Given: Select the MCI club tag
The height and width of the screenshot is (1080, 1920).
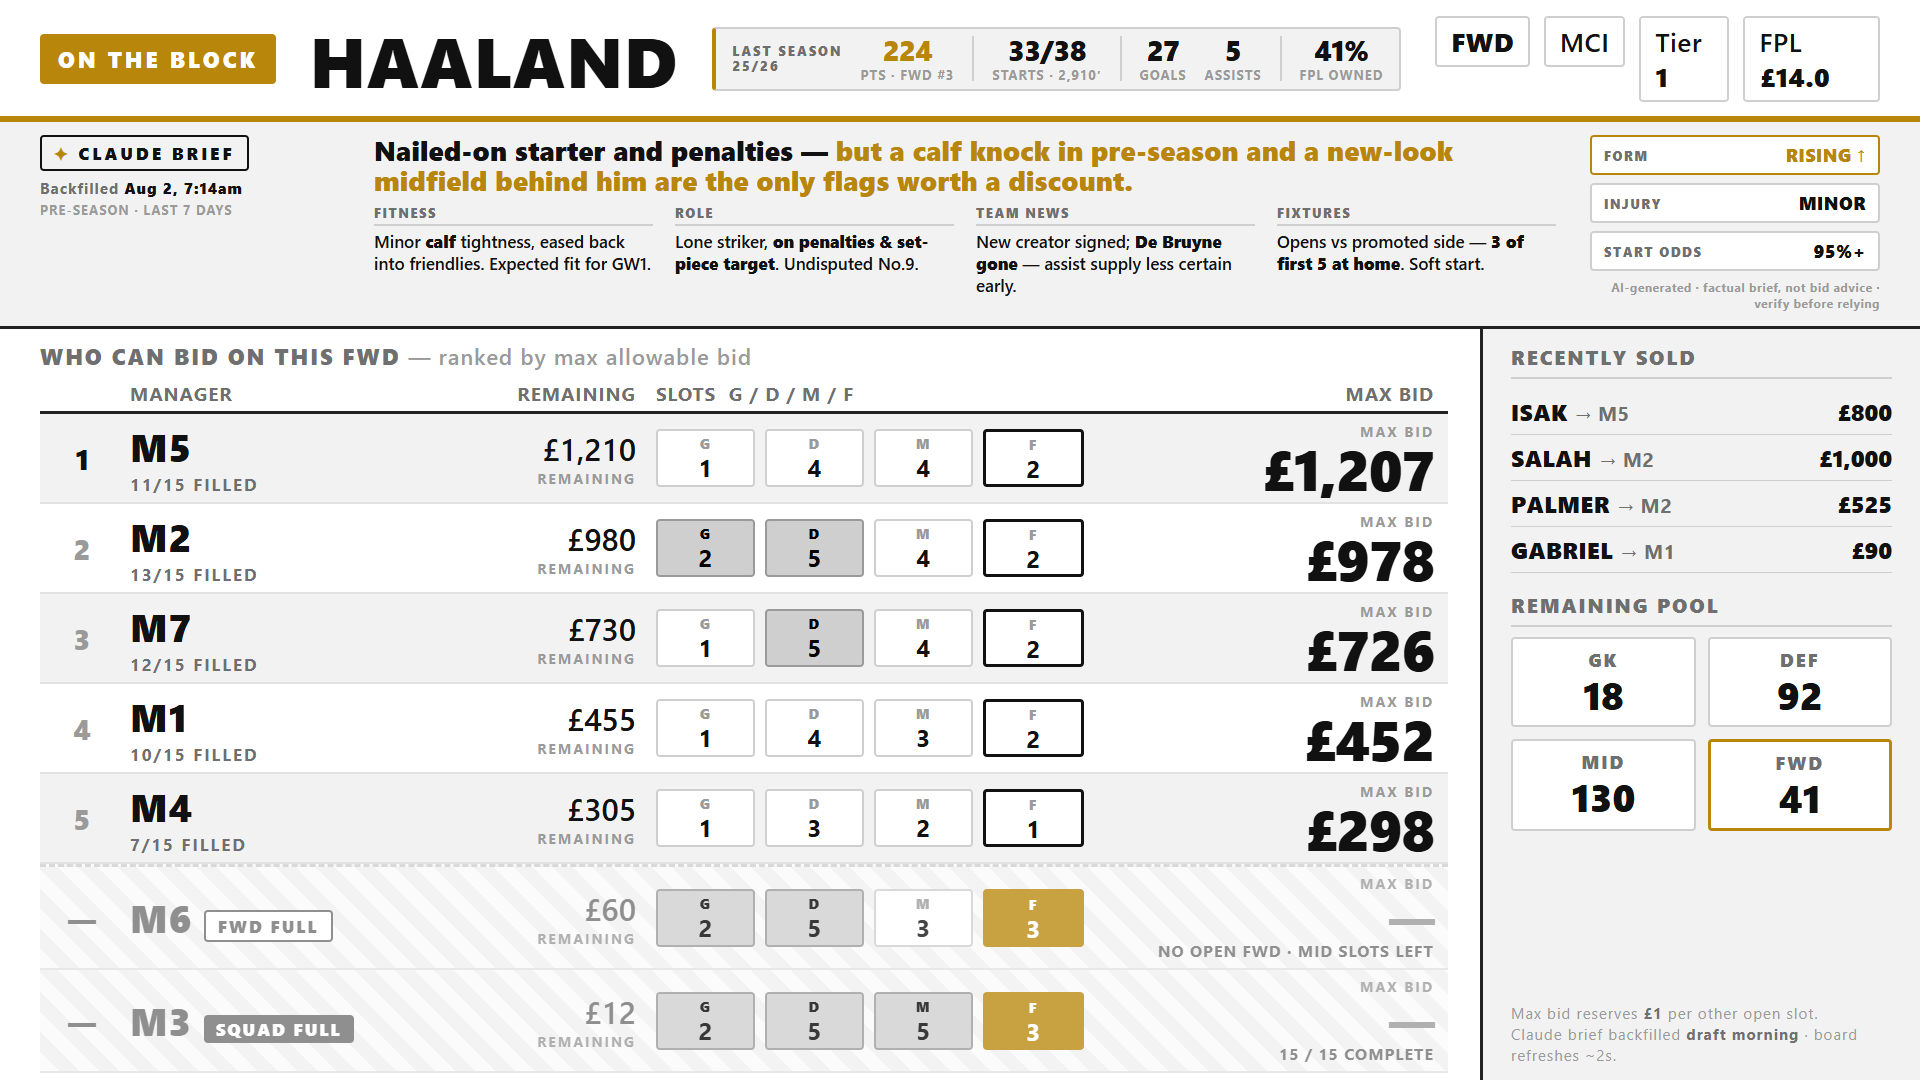Looking at the screenshot, I should click(1584, 42).
